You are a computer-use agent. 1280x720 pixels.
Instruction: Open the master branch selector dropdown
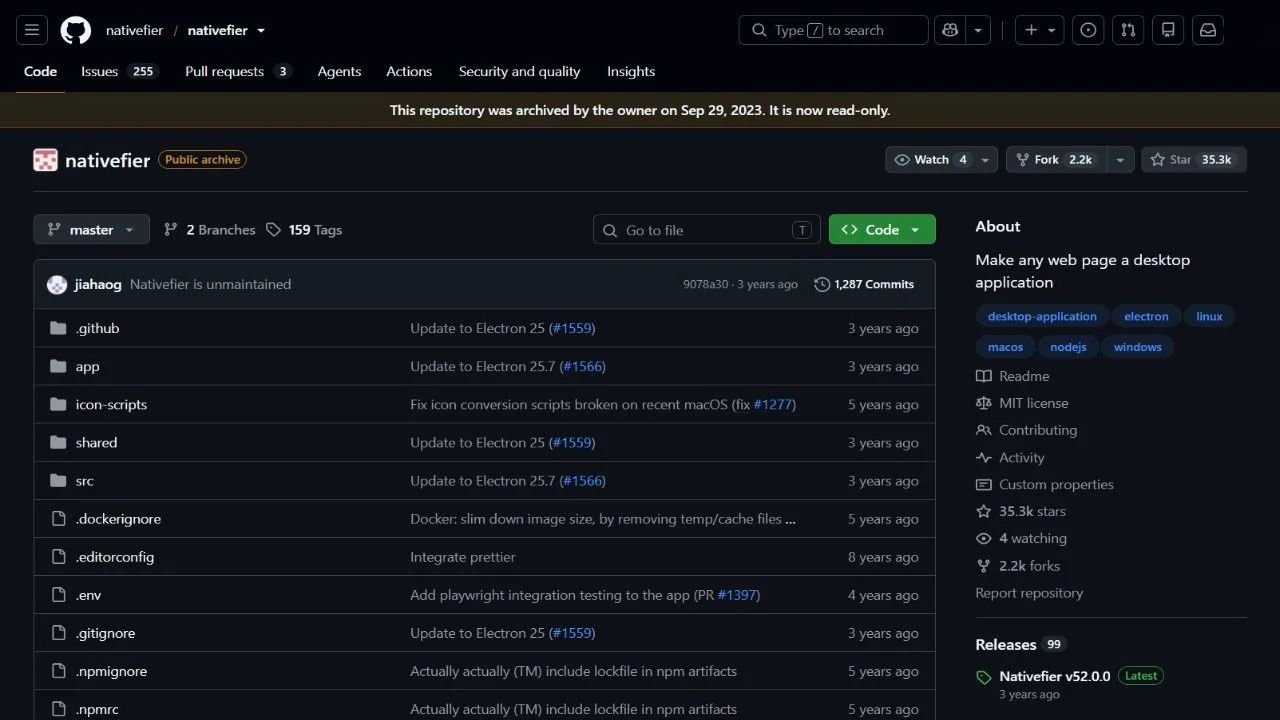click(x=91, y=230)
